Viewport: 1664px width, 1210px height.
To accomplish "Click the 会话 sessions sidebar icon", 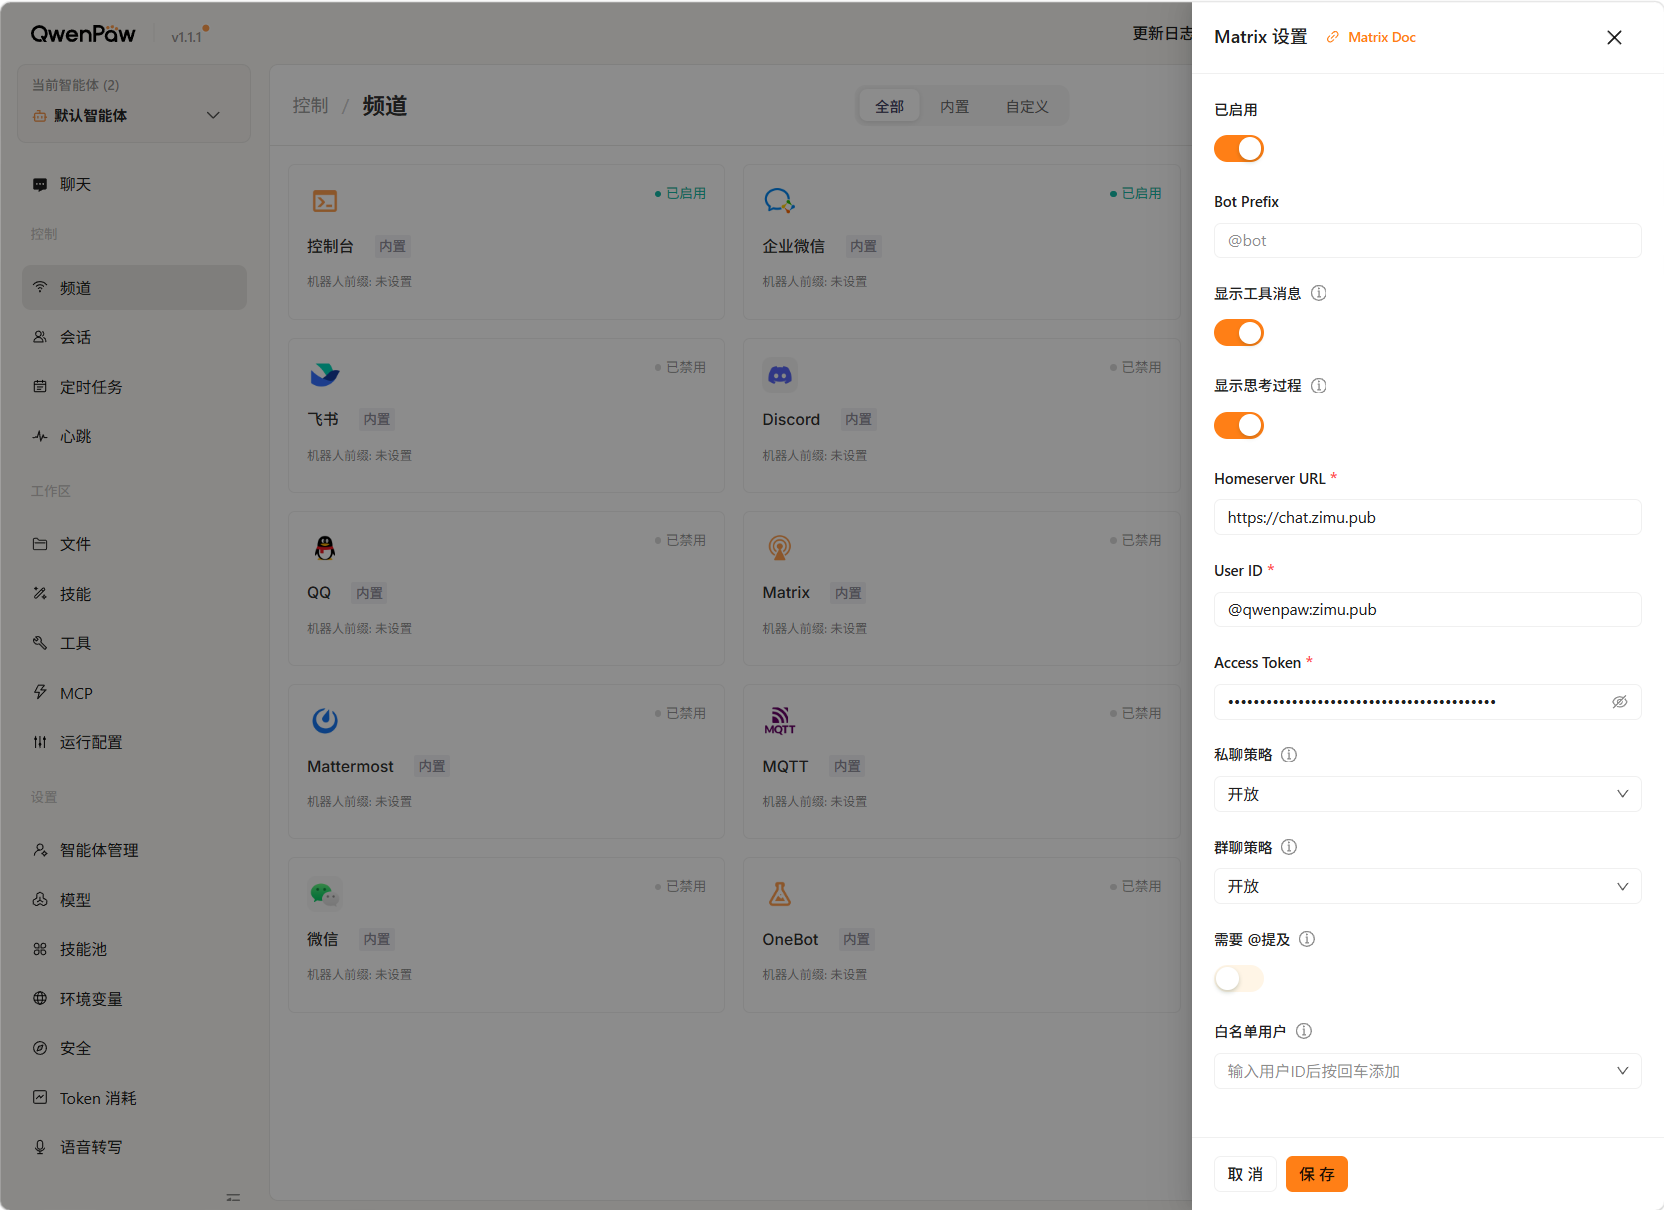I will click(x=40, y=337).
